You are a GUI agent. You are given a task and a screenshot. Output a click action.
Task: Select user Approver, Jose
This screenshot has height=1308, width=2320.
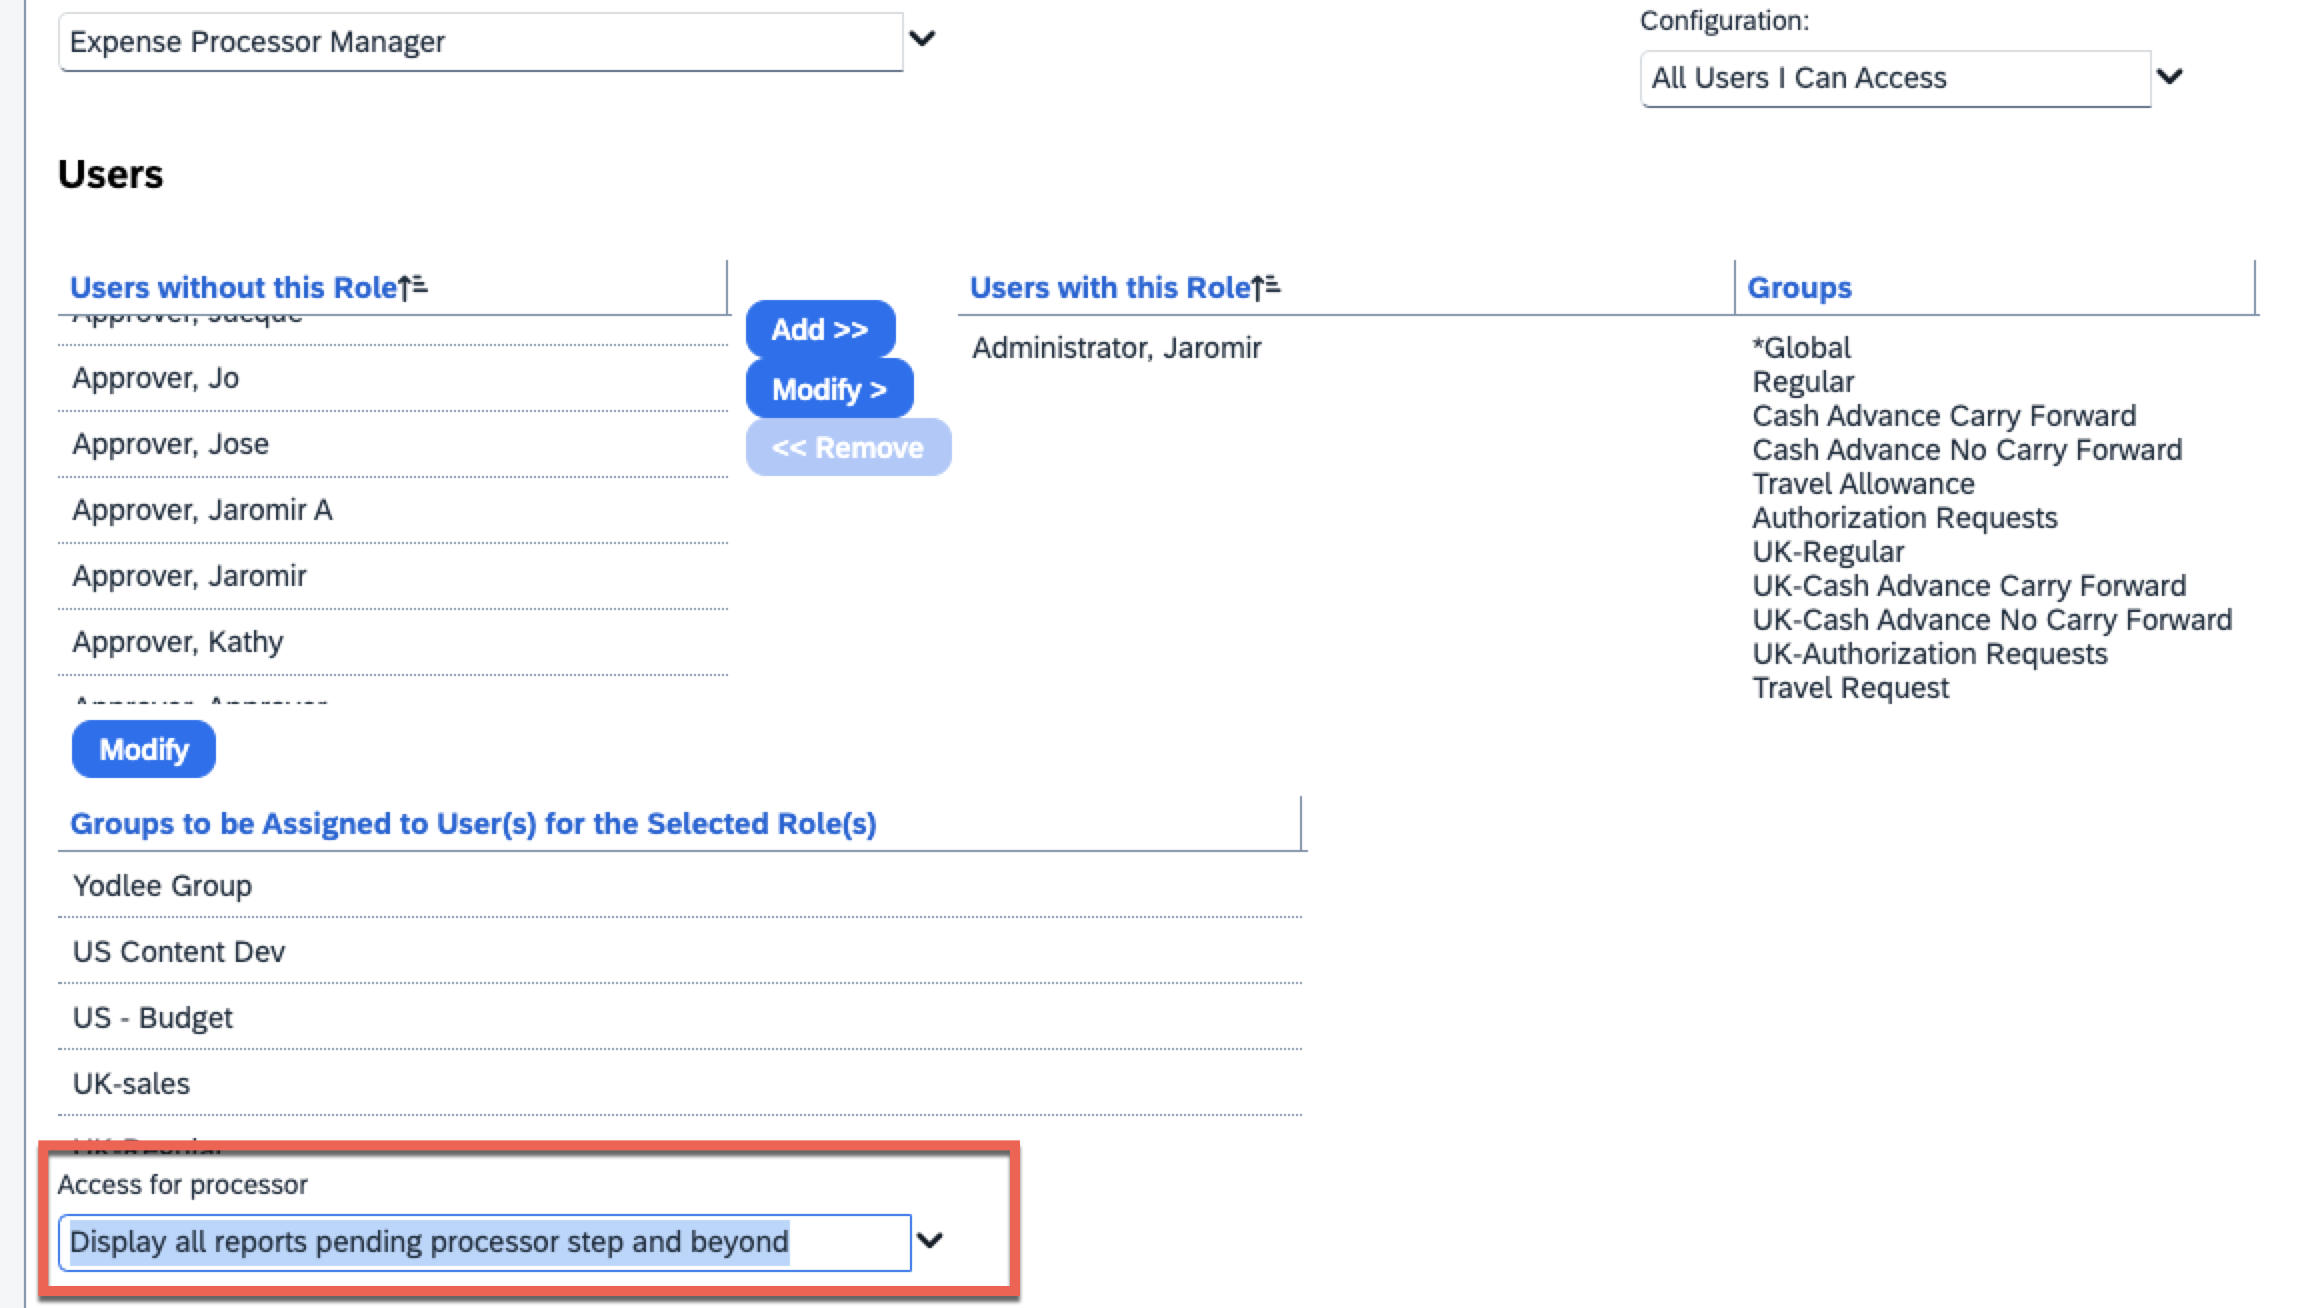pos(171,444)
